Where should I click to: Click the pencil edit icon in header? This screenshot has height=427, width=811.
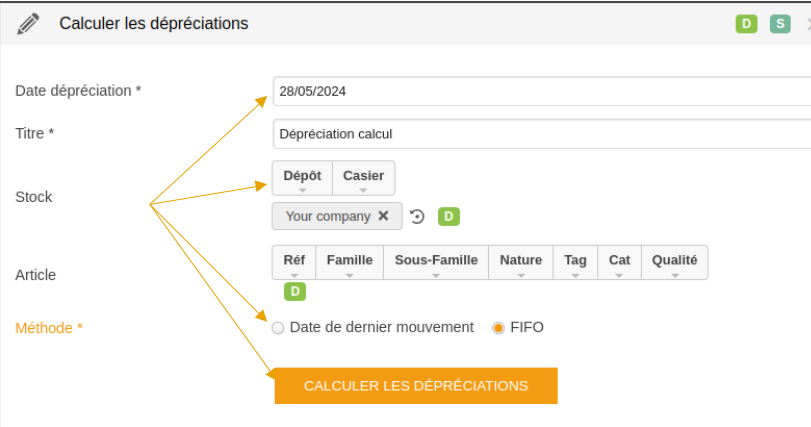28,24
